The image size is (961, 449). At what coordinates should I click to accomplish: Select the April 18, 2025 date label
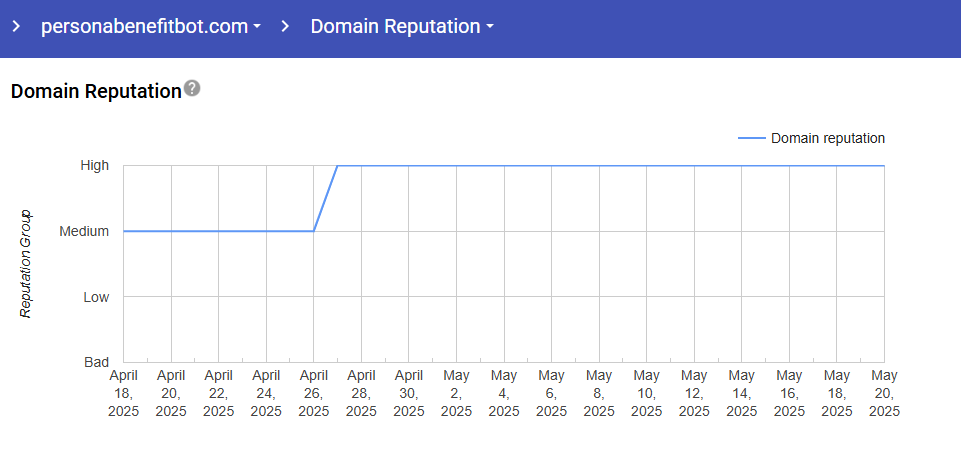[x=124, y=393]
